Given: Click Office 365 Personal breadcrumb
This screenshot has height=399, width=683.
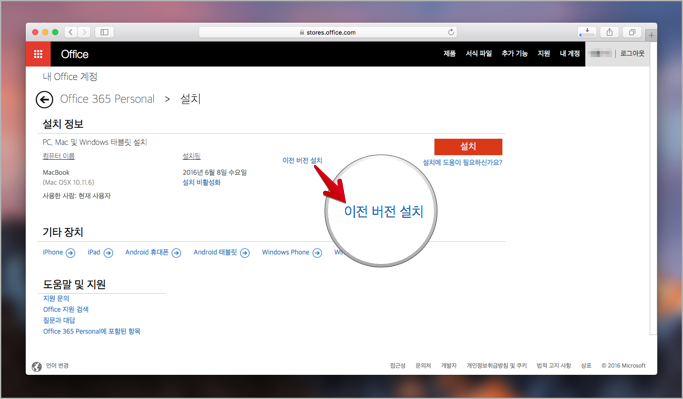Looking at the screenshot, I should 107,99.
